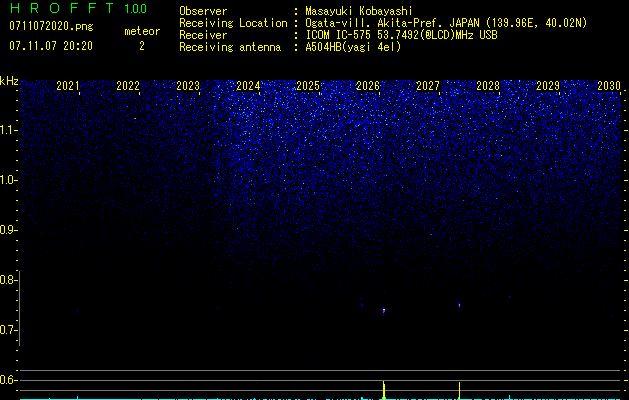Click the 2028 time axis marker
Viewport: 629px width, 400px height.
click(488, 85)
